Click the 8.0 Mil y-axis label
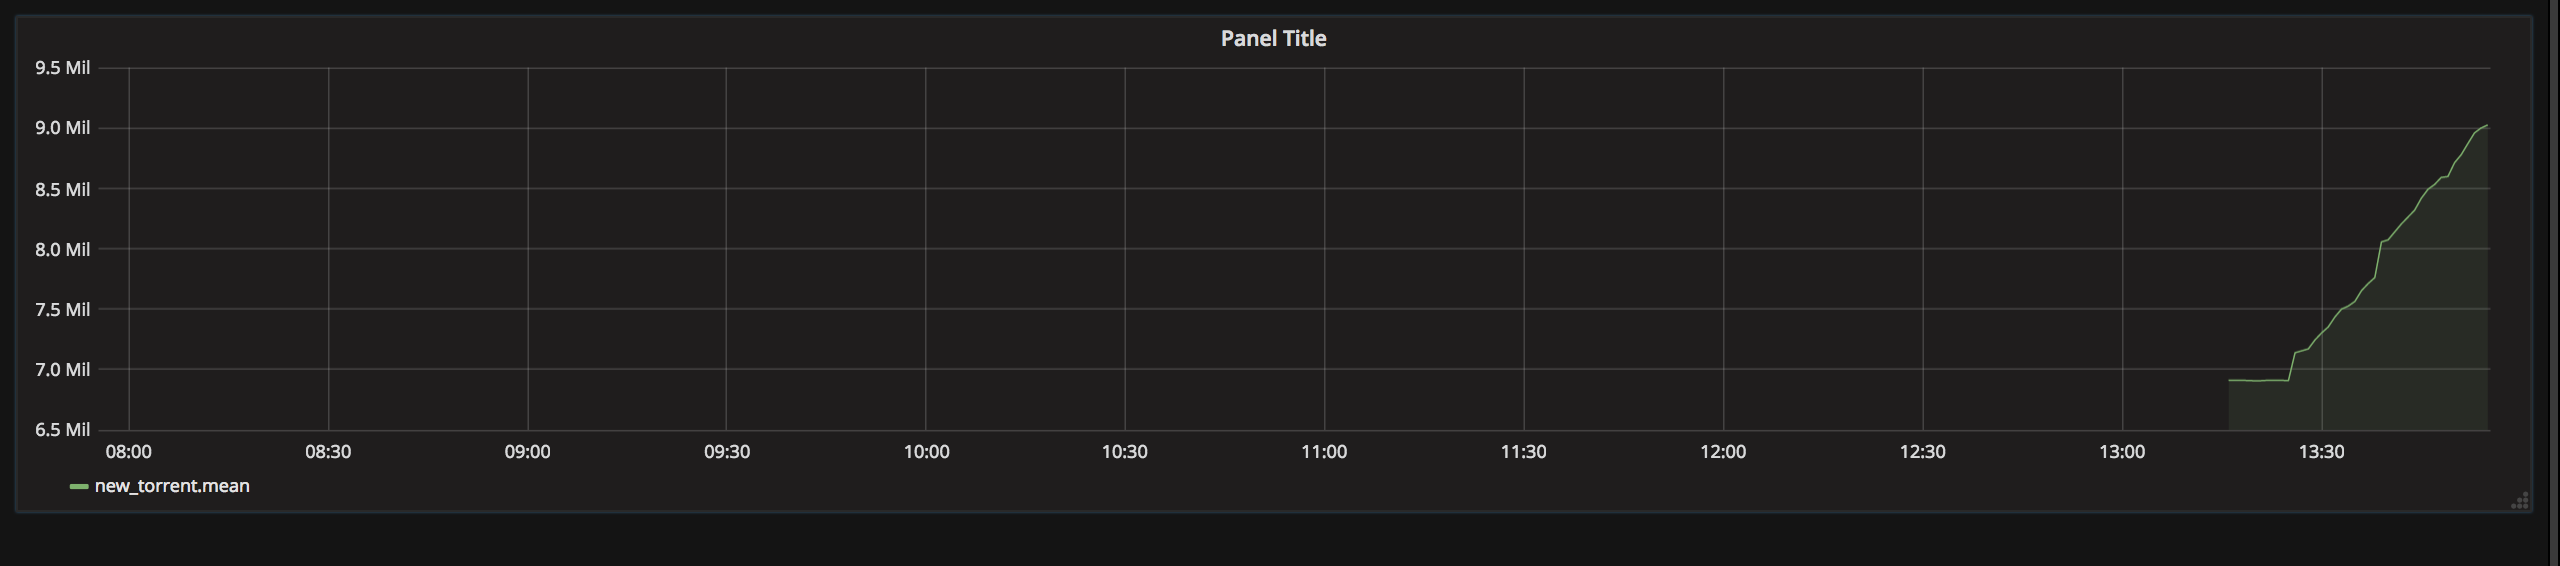 click(x=62, y=249)
